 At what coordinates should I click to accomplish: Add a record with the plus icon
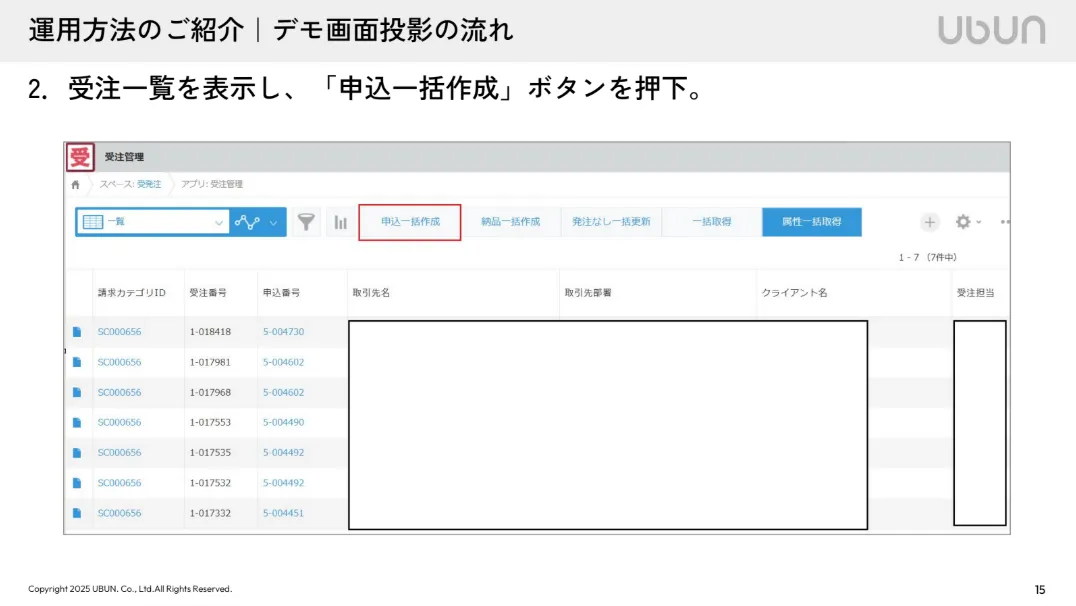(930, 222)
